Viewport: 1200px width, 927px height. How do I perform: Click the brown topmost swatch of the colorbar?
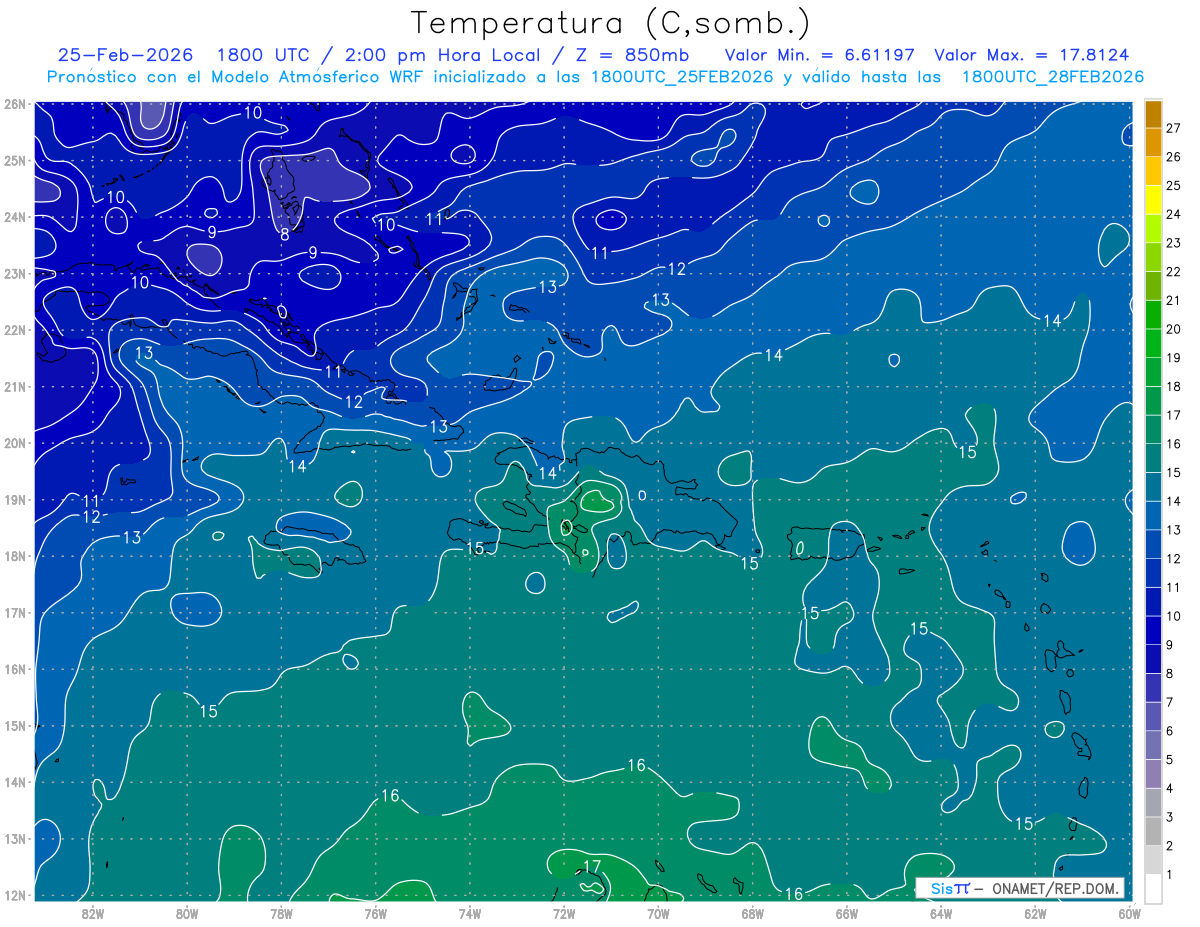coord(1153,114)
